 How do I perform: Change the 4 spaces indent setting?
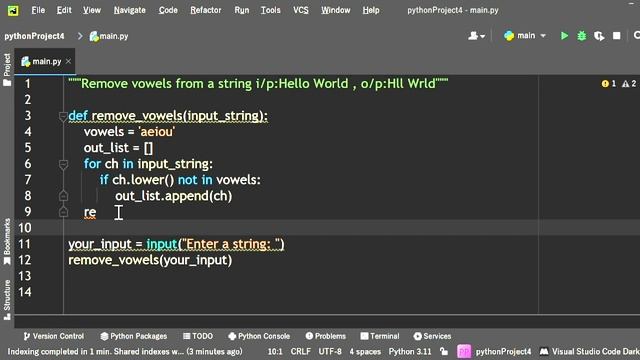(365, 351)
